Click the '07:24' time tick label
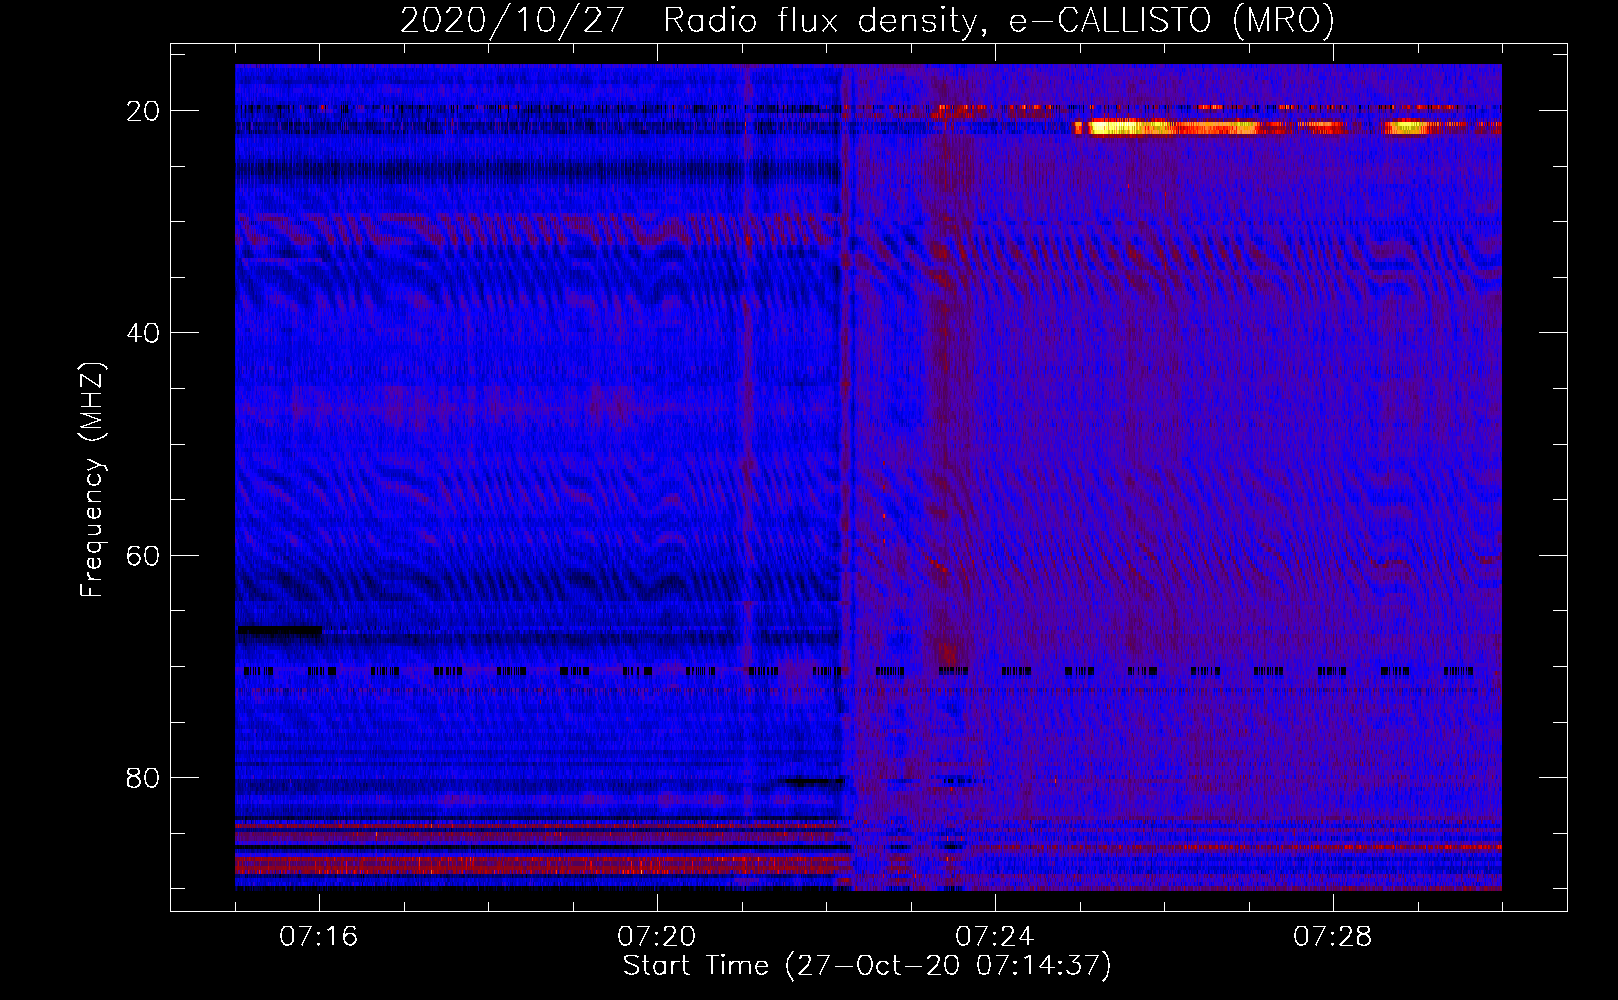Screen dimensions: 1618x1000 coord(995,937)
